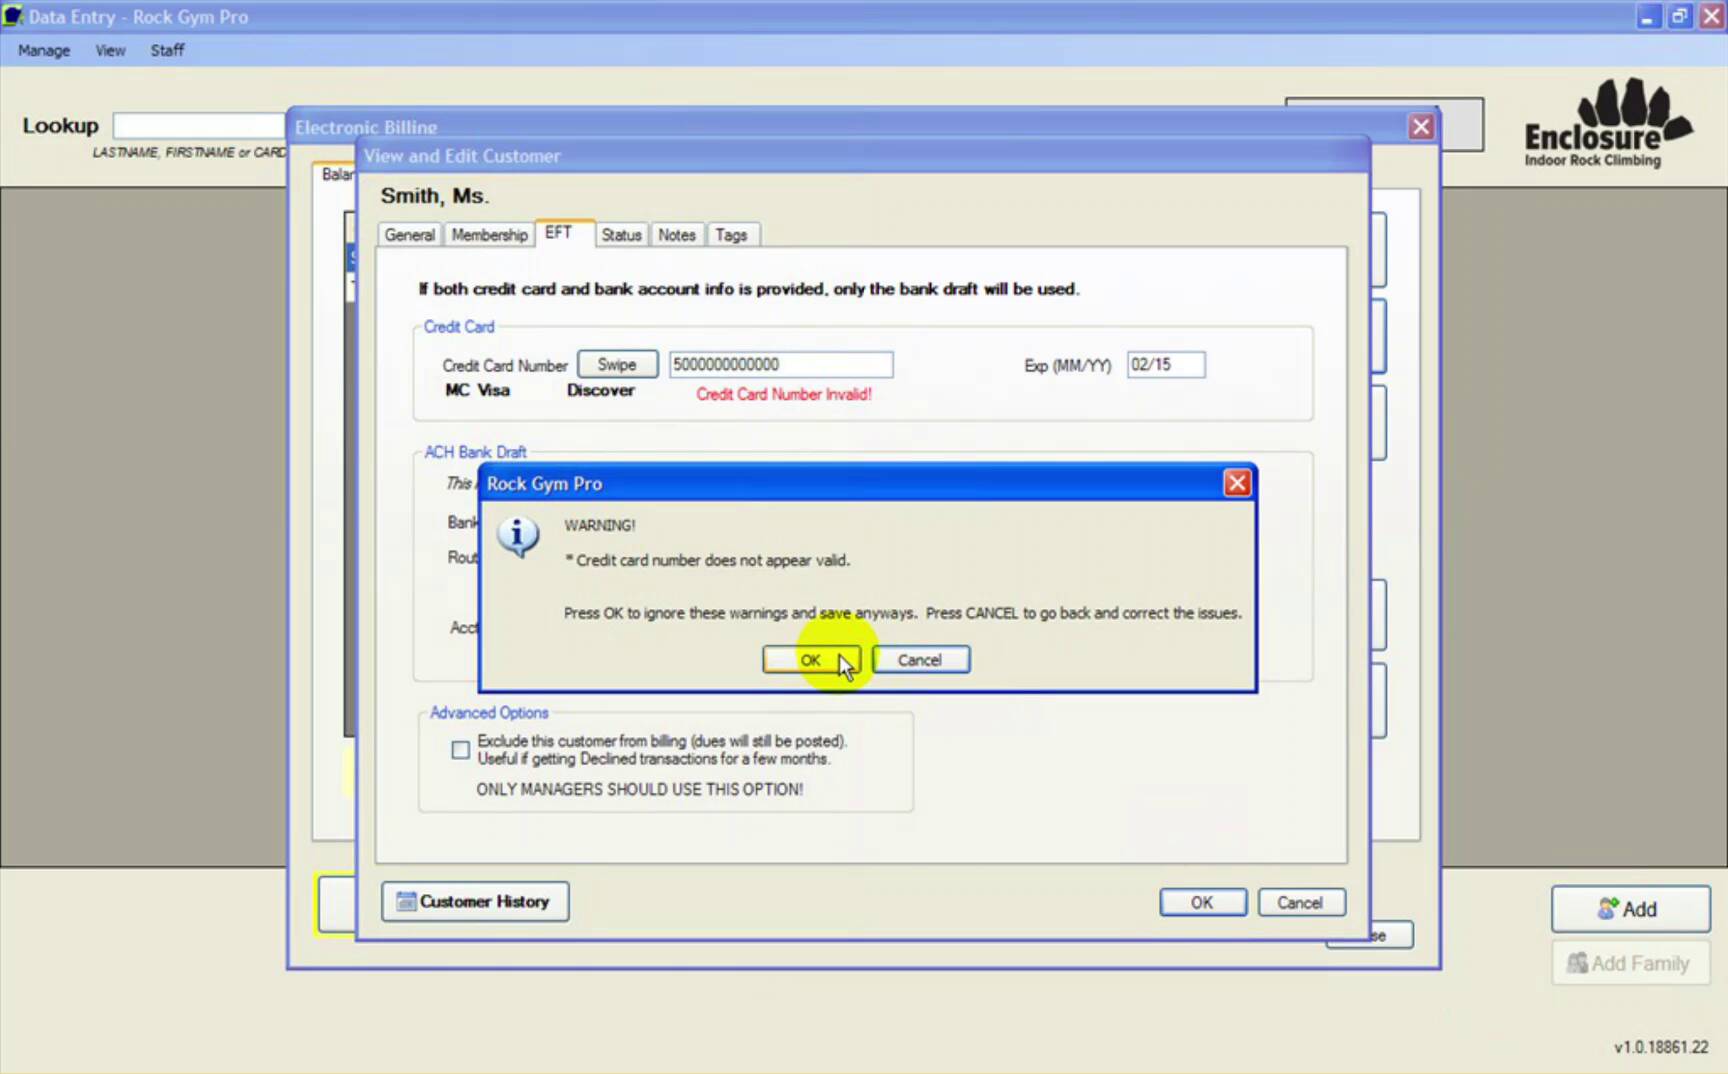Click the Add Family button
The width and height of the screenshot is (1728, 1074).
coord(1630,963)
